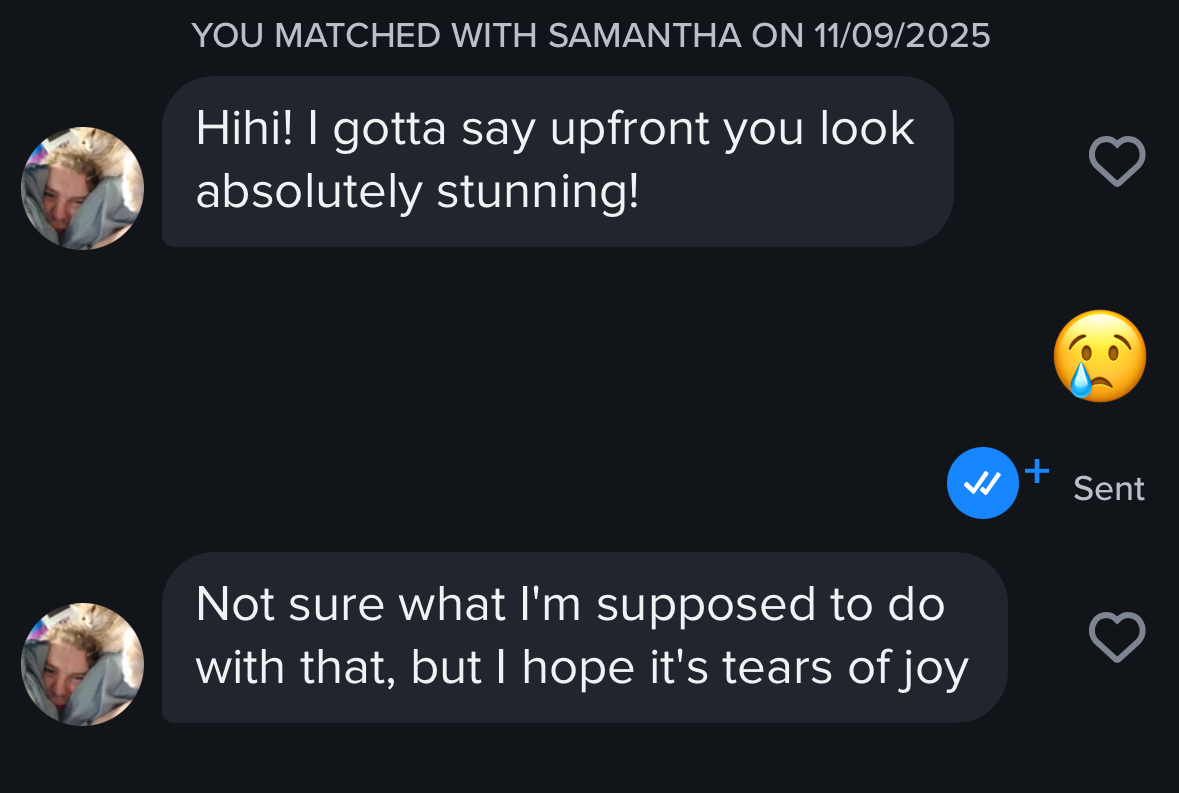1179x793 pixels.
Task: Select the "absolutely stunning!" message bubble
Action: (x=558, y=162)
